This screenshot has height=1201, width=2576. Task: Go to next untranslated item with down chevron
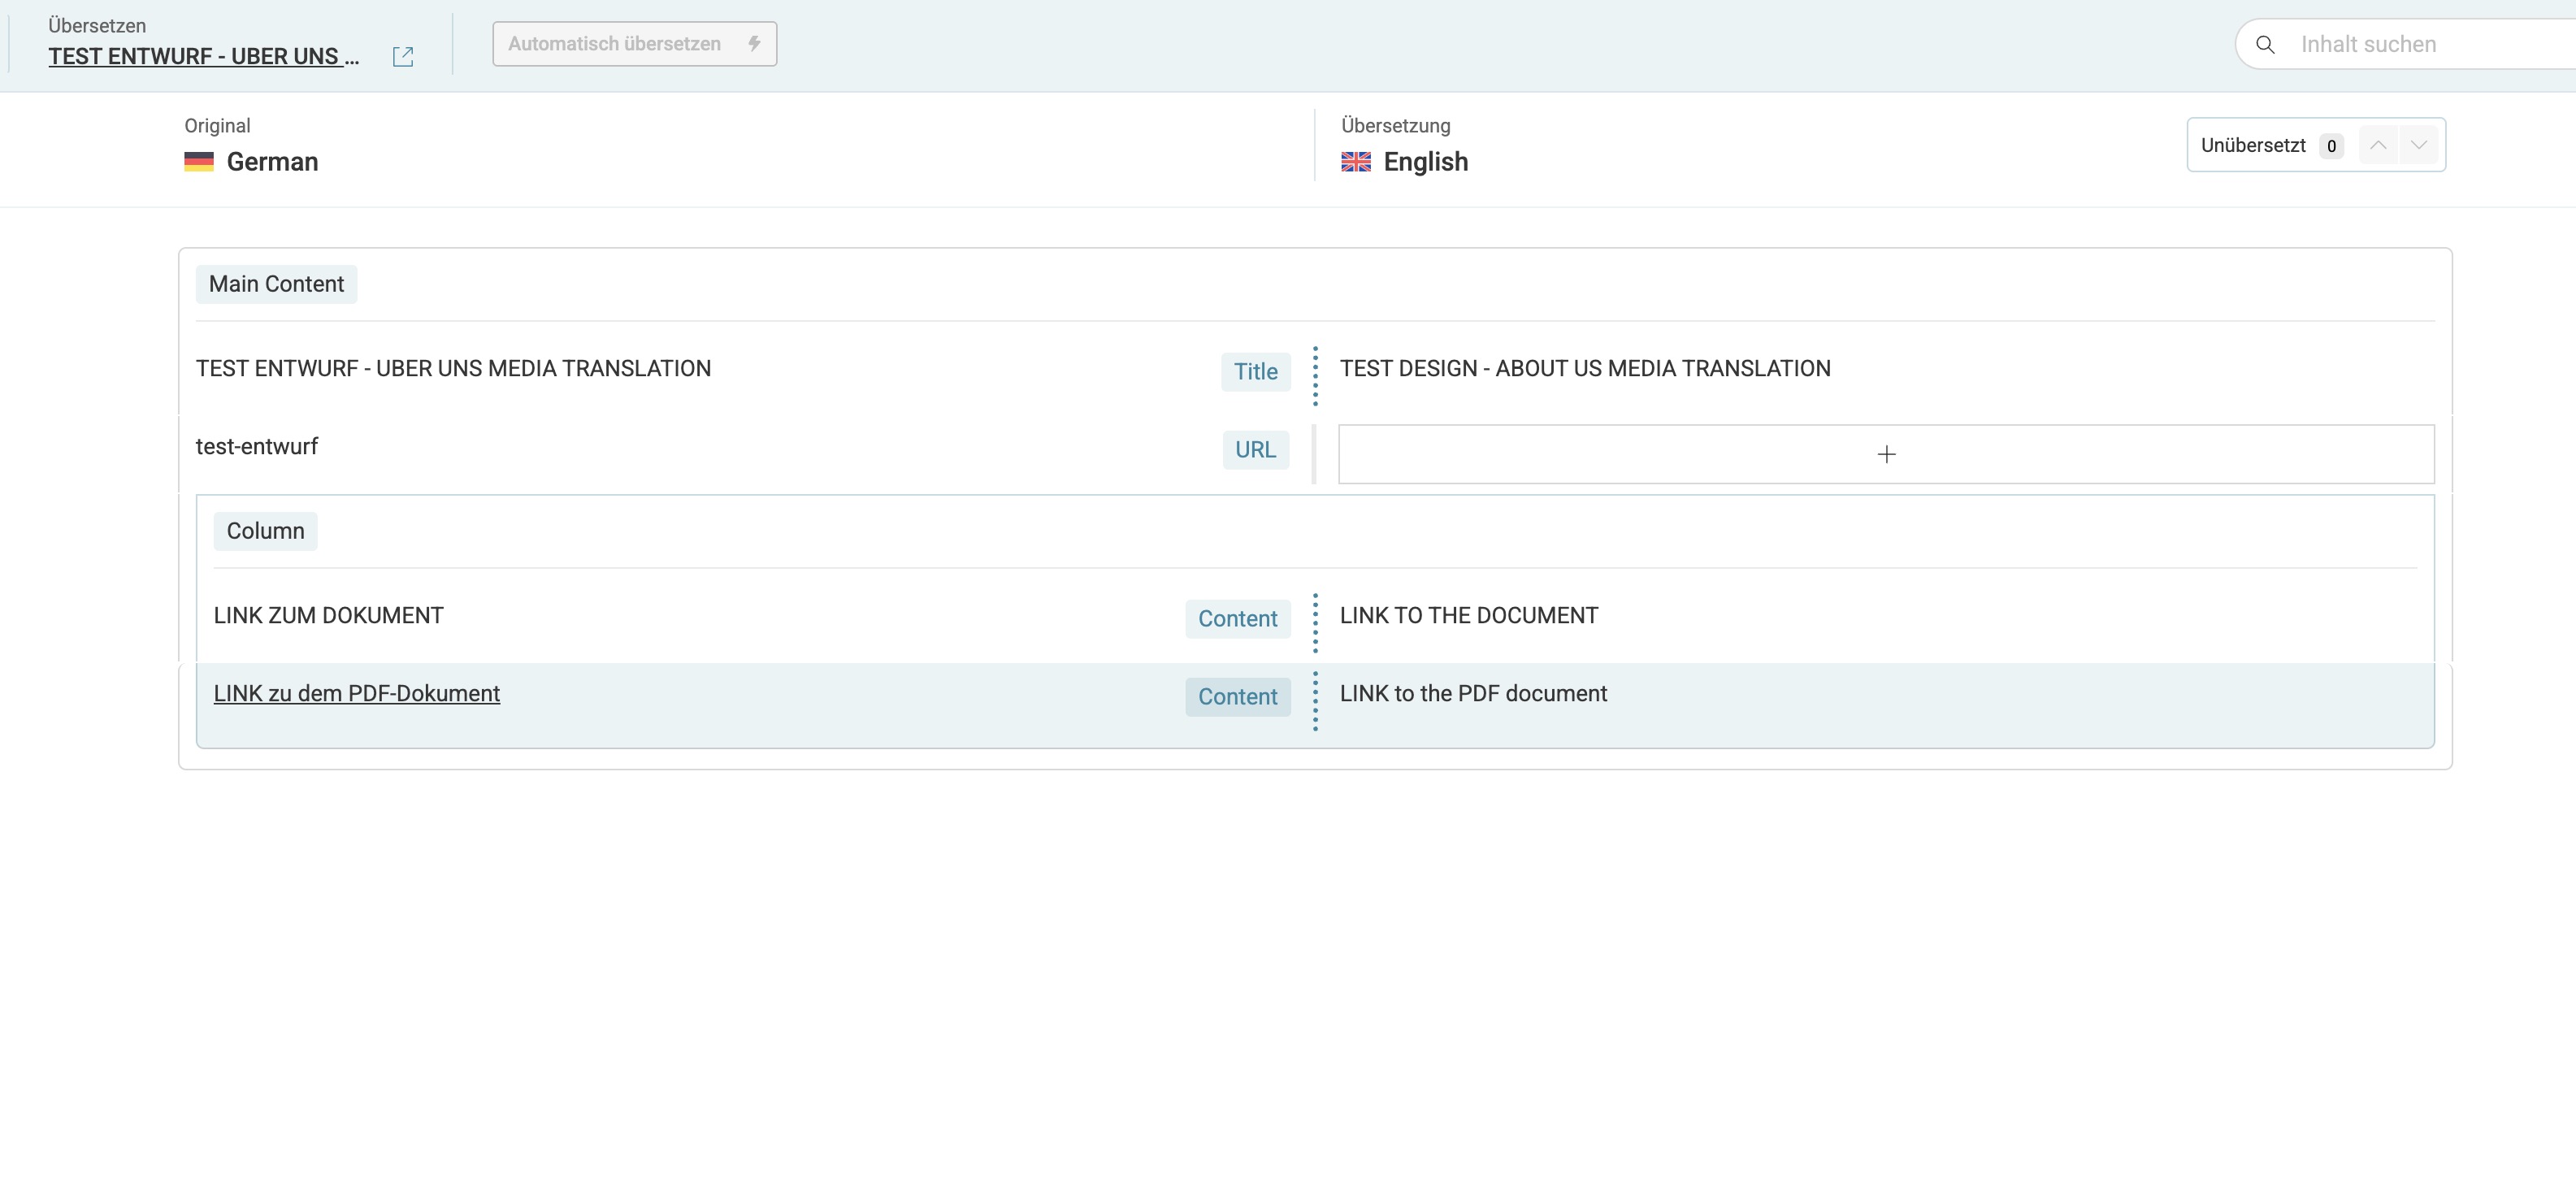pyautogui.click(x=2418, y=146)
